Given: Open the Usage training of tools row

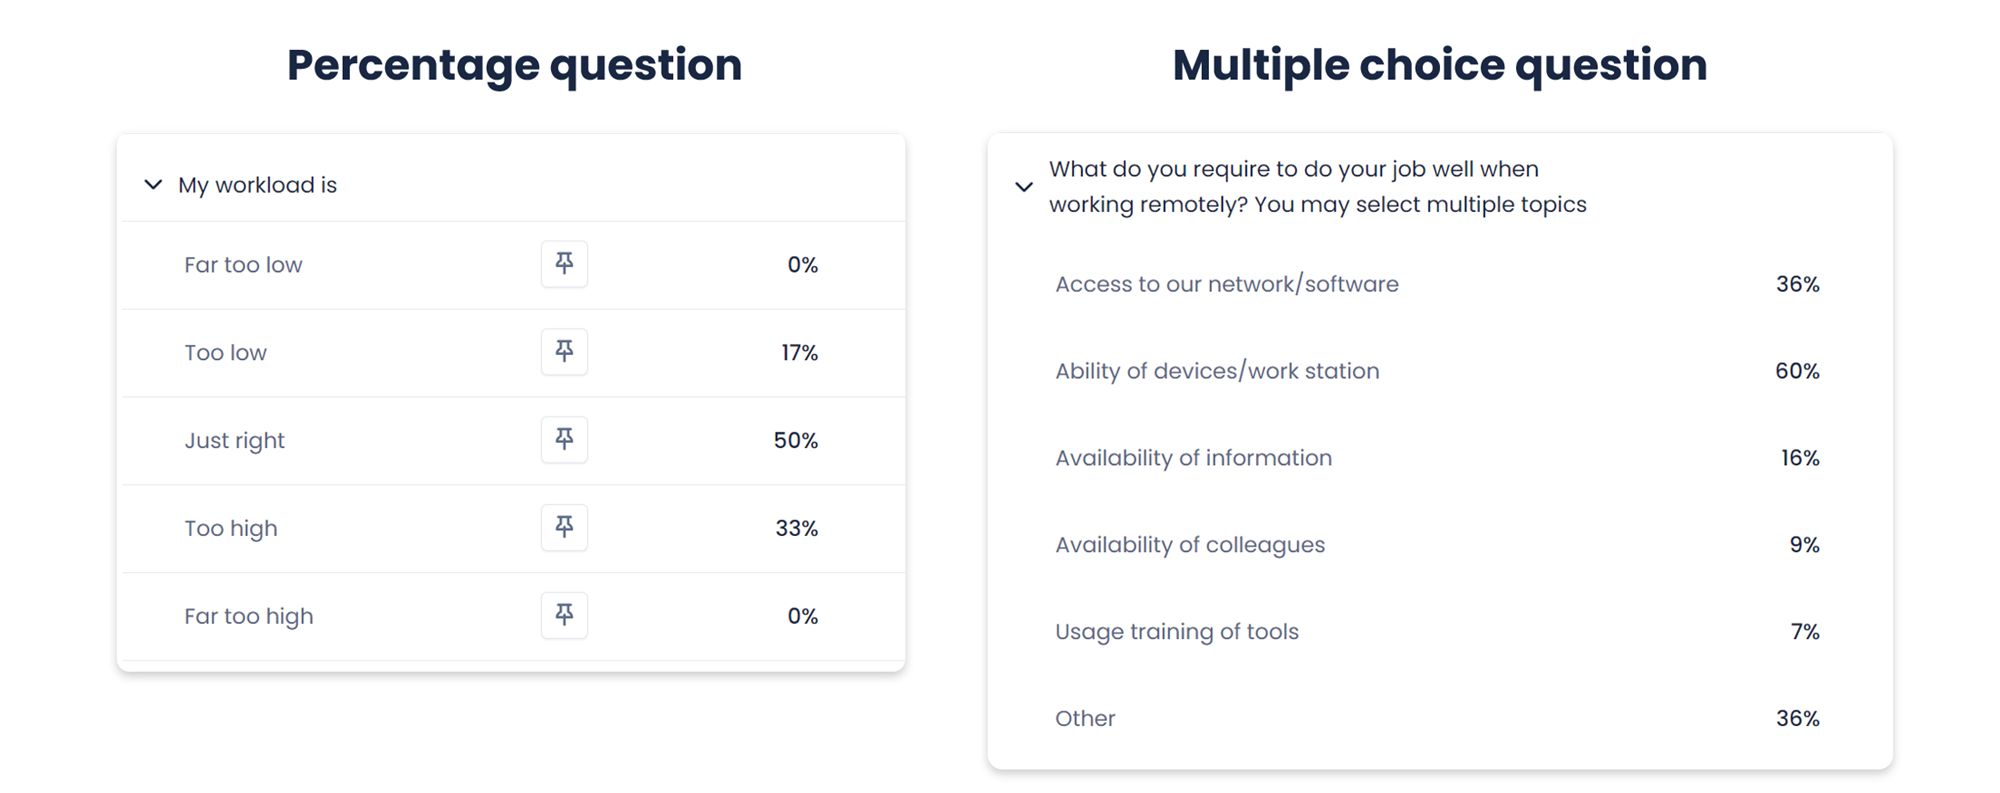Looking at the screenshot, I should click(x=1438, y=632).
